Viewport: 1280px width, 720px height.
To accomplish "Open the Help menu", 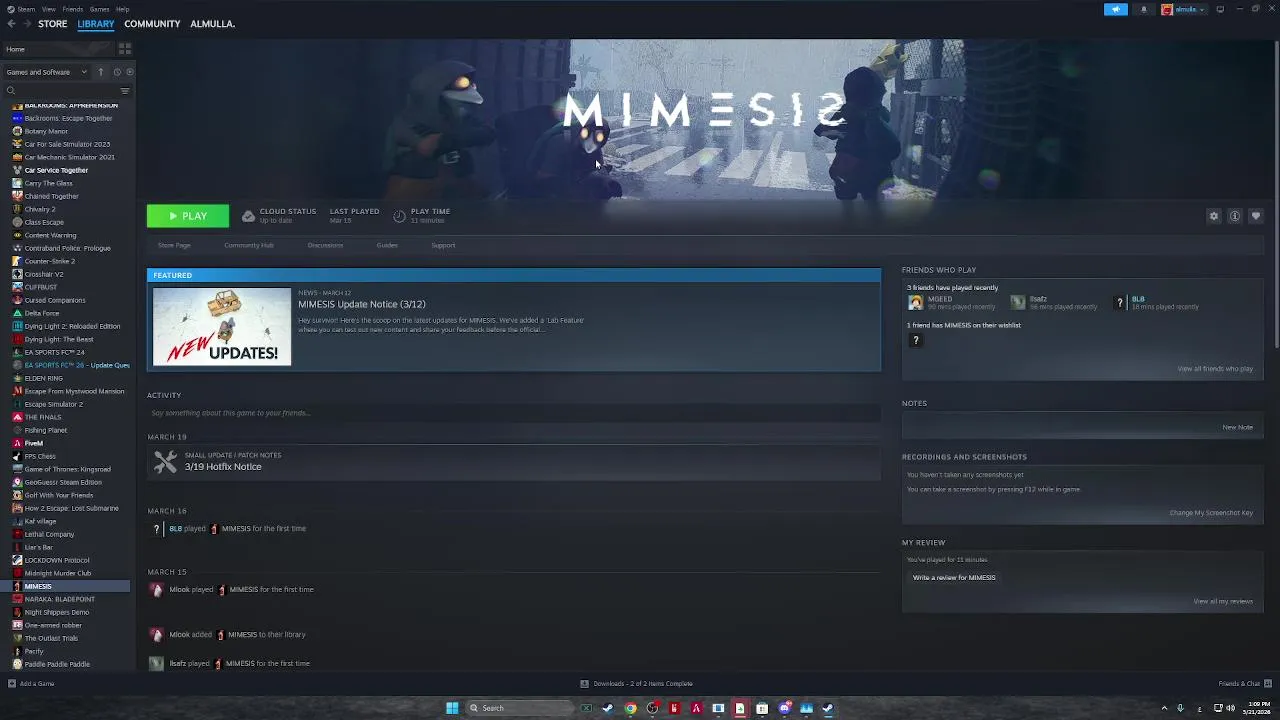I will [122, 9].
